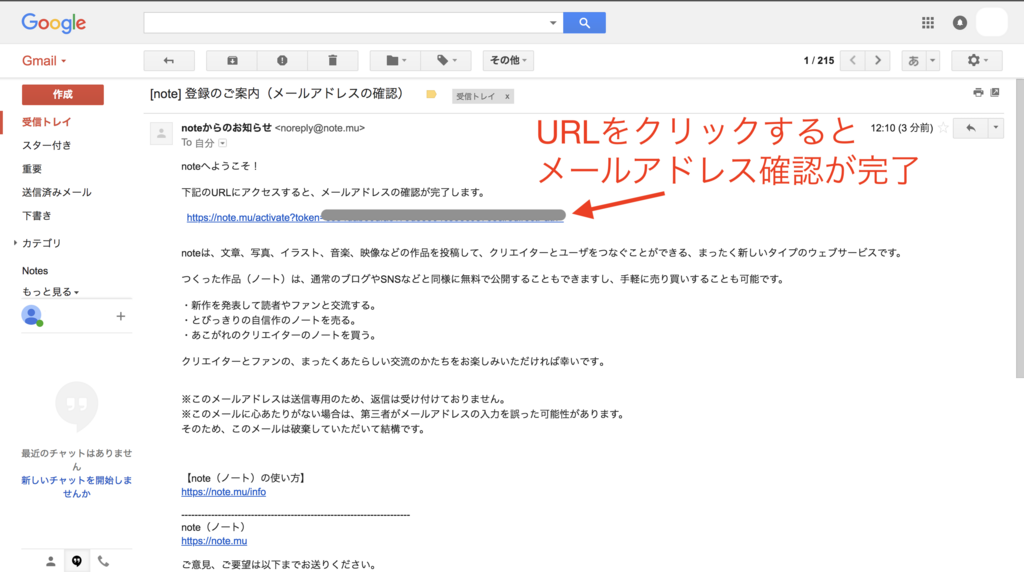
Task: Click the blue search button
Action: coord(584,23)
